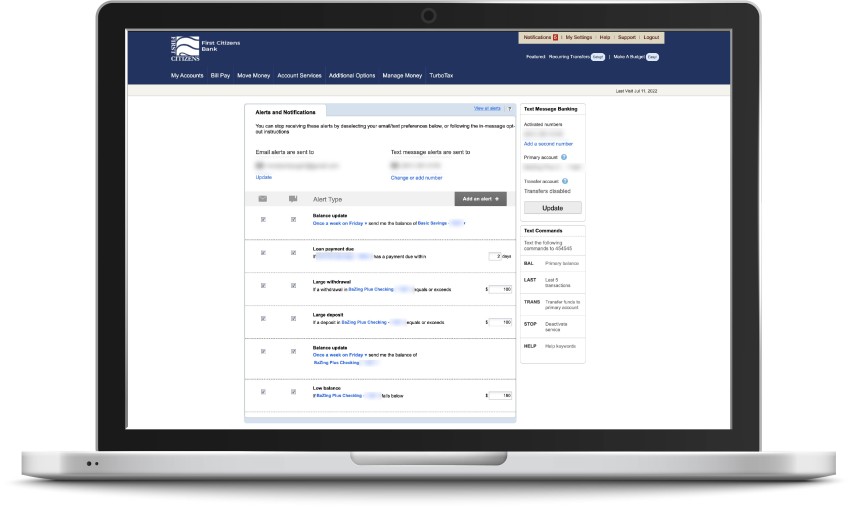Open Basic Savings account dropdown
Screen dimensions: 850x508
click(x=441, y=223)
